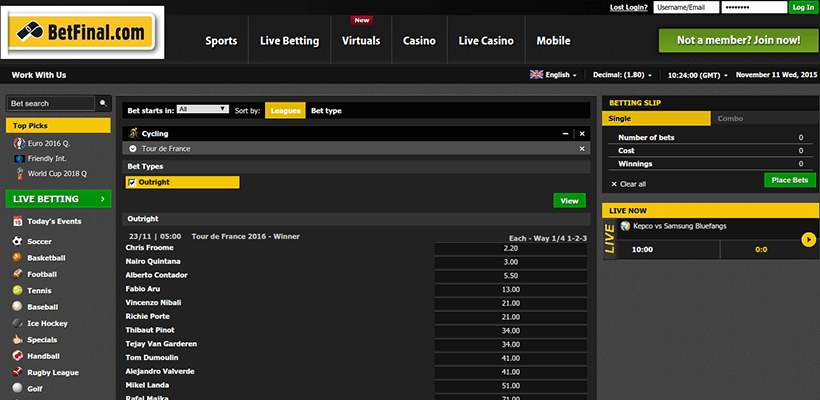This screenshot has width=820, height=400.
Task: Collapse the Tour de France expander arrow
Action: click(133, 148)
